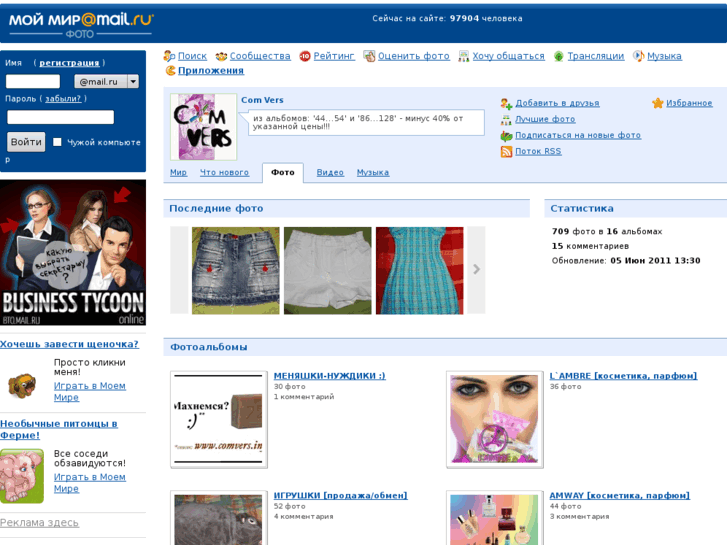Open the L`AMBRE album cover thumbnail
The height and width of the screenshot is (545, 727).
pos(495,420)
